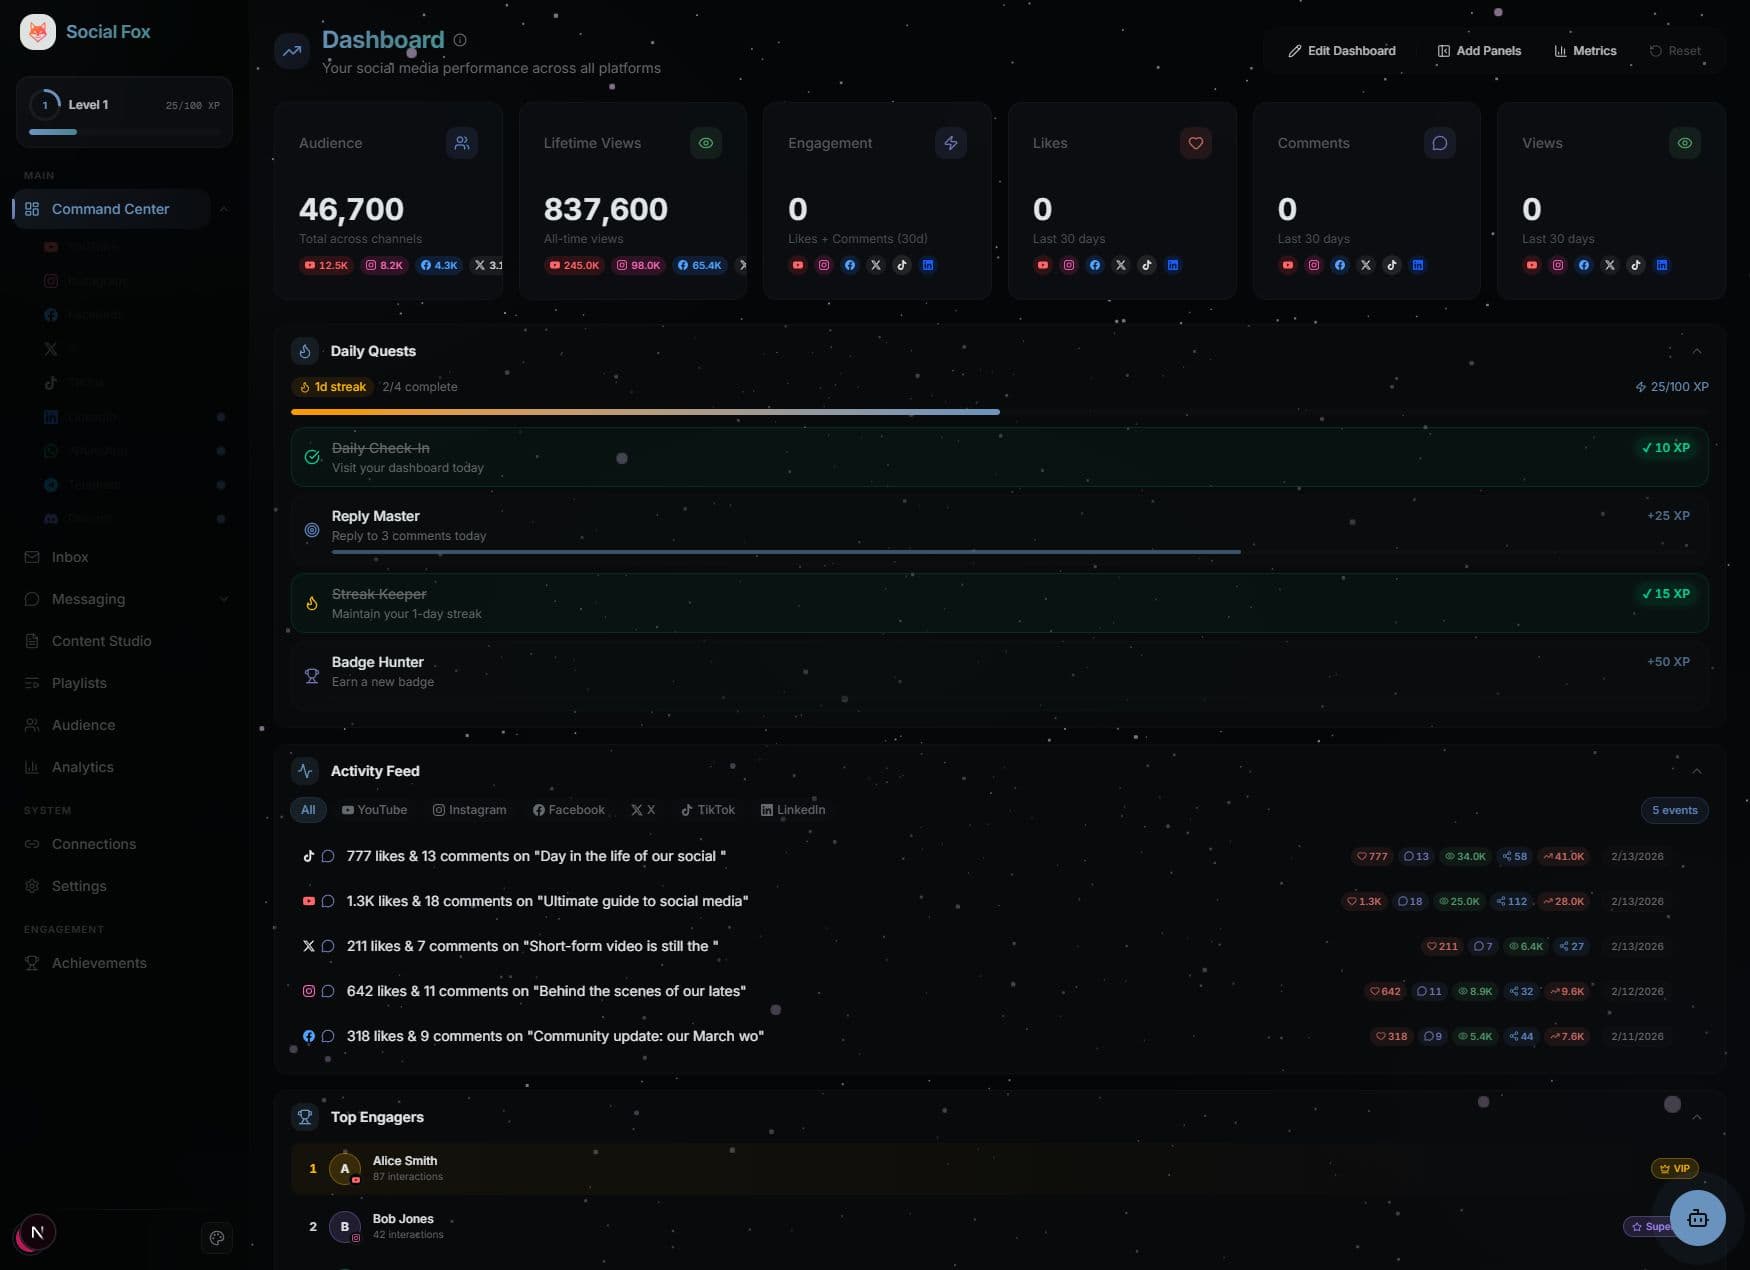Click the Reset button

1675,51
